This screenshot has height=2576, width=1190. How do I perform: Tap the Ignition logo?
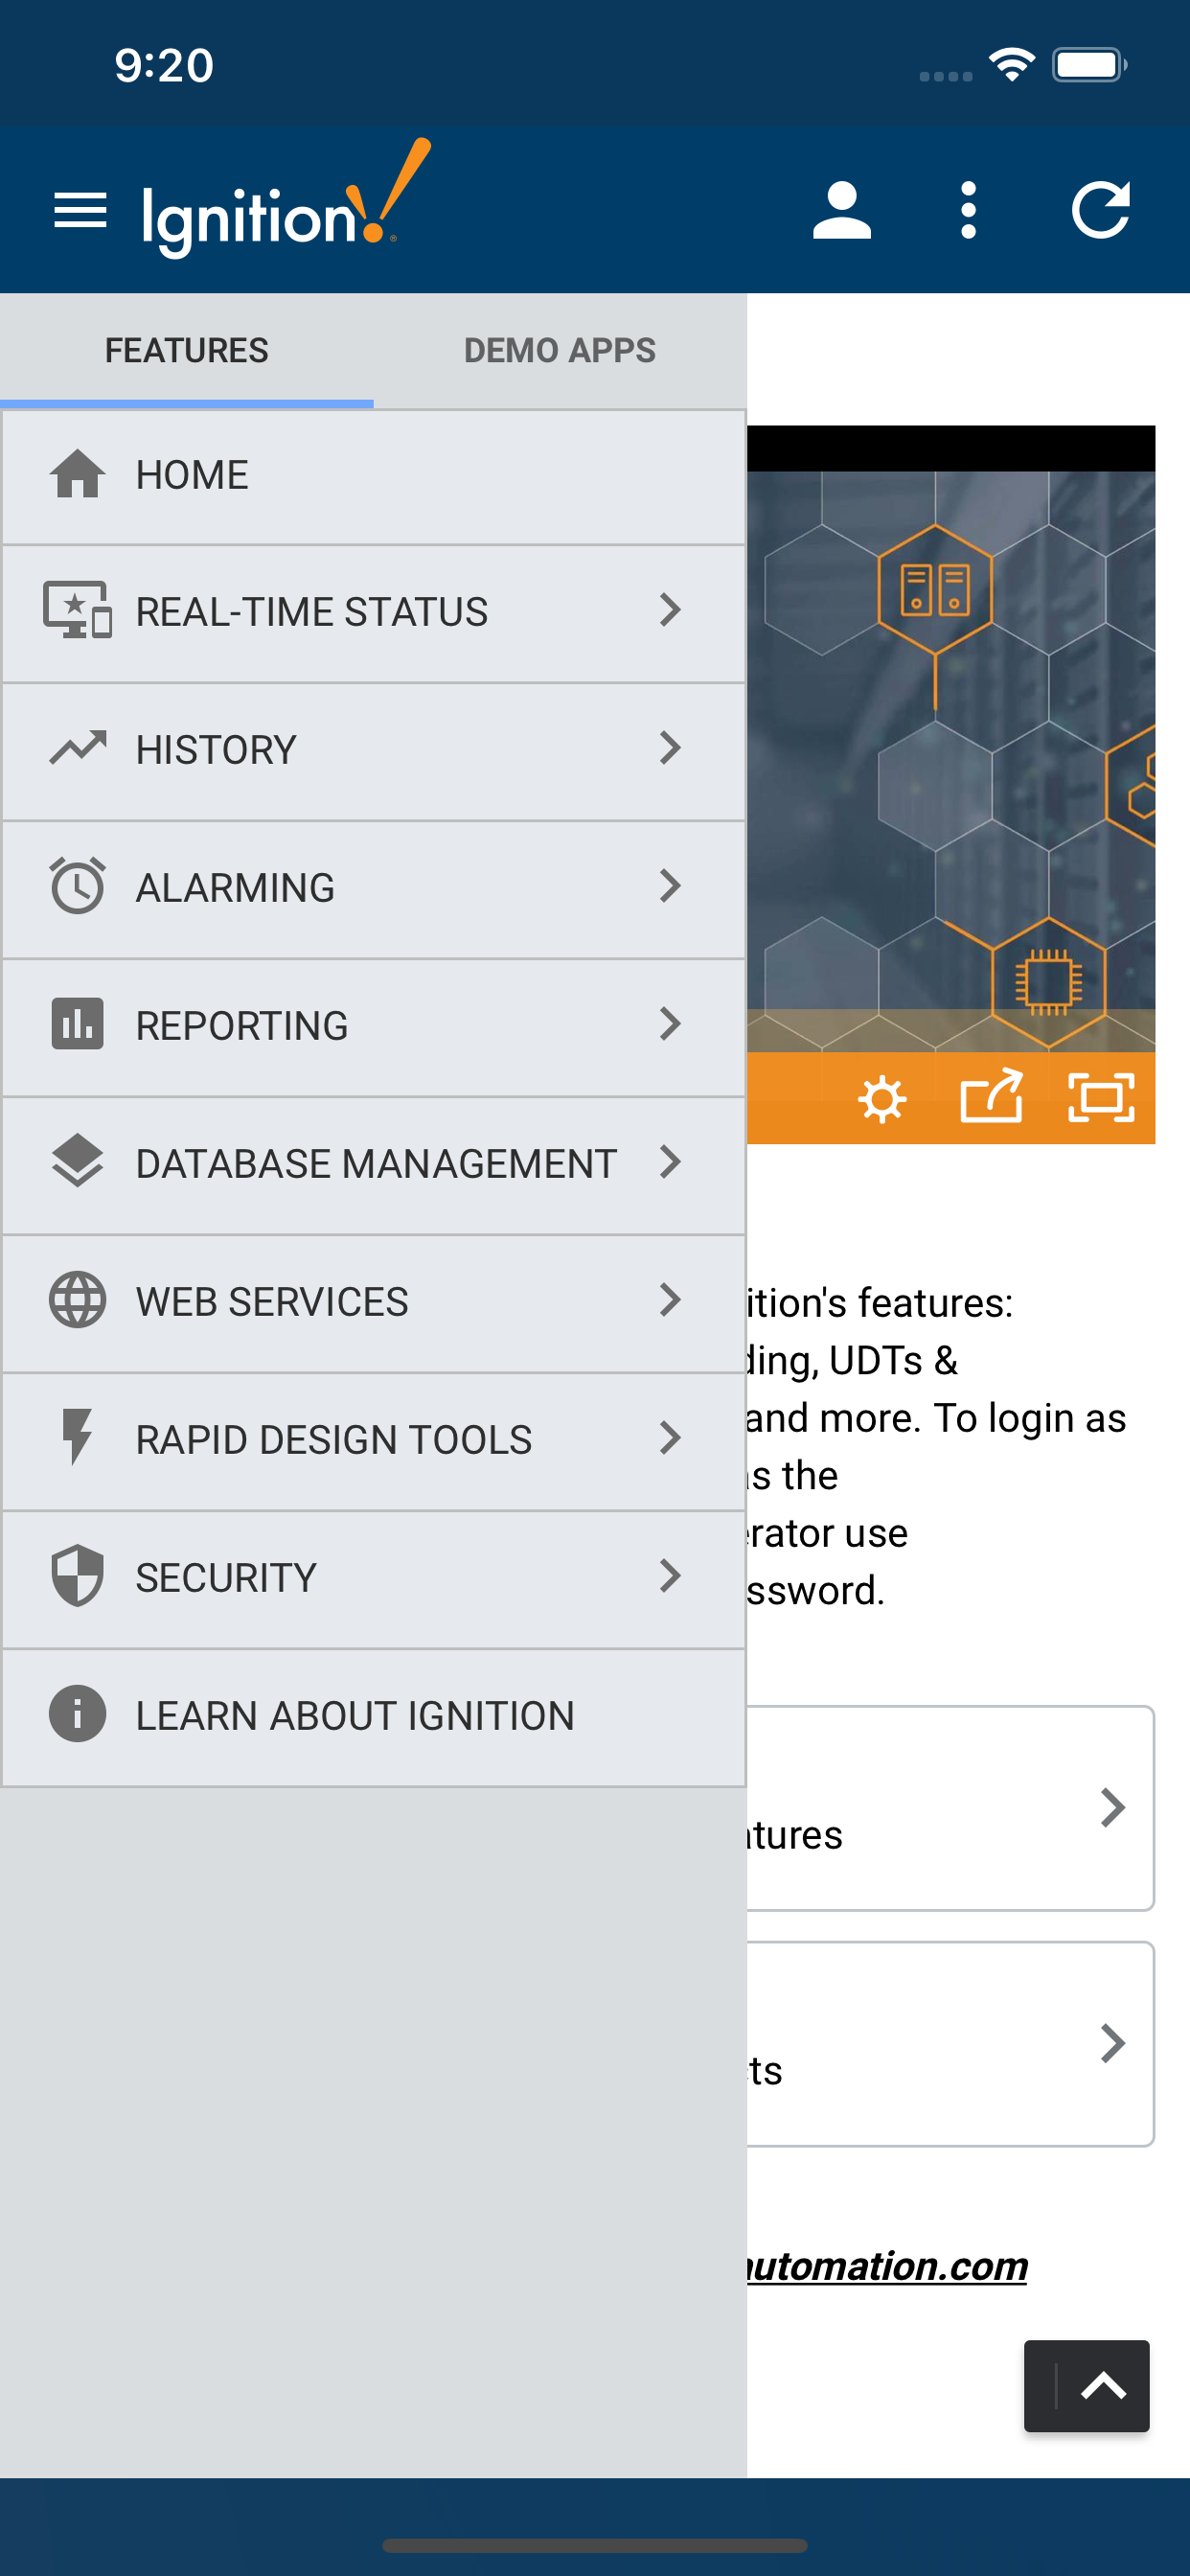point(286,199)
